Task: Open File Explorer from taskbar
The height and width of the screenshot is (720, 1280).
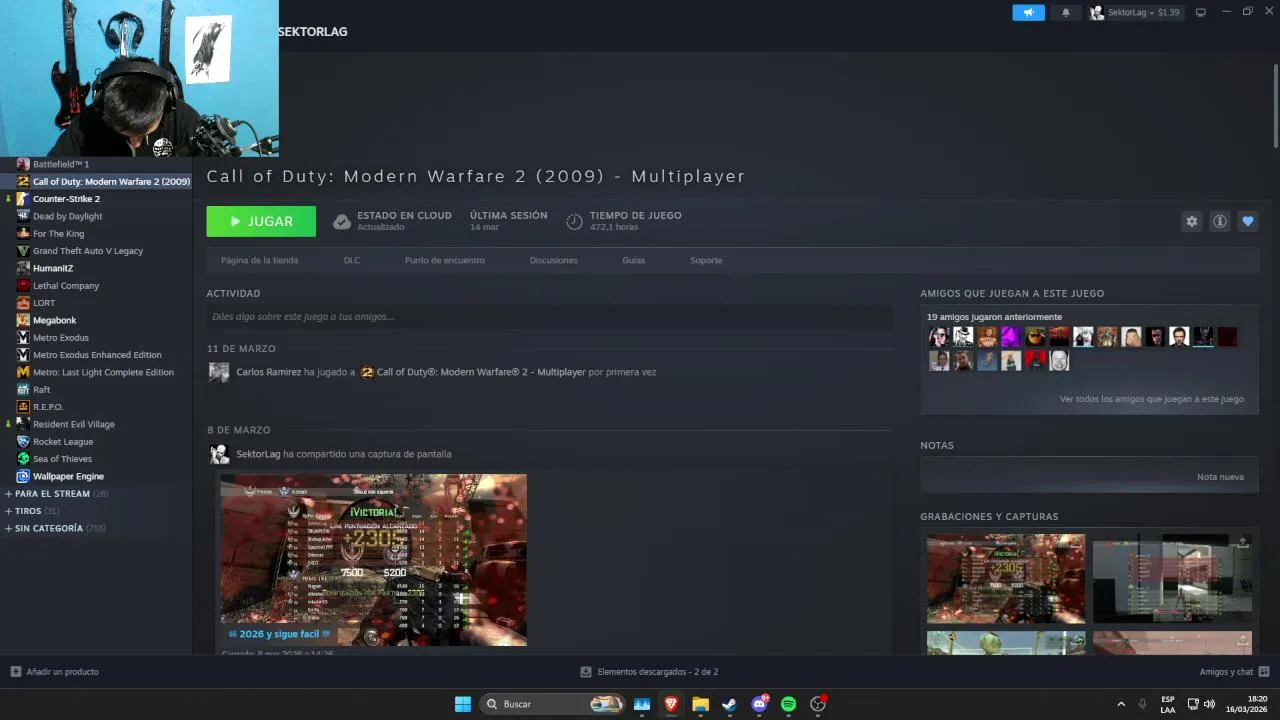Action: click(700, 704)
